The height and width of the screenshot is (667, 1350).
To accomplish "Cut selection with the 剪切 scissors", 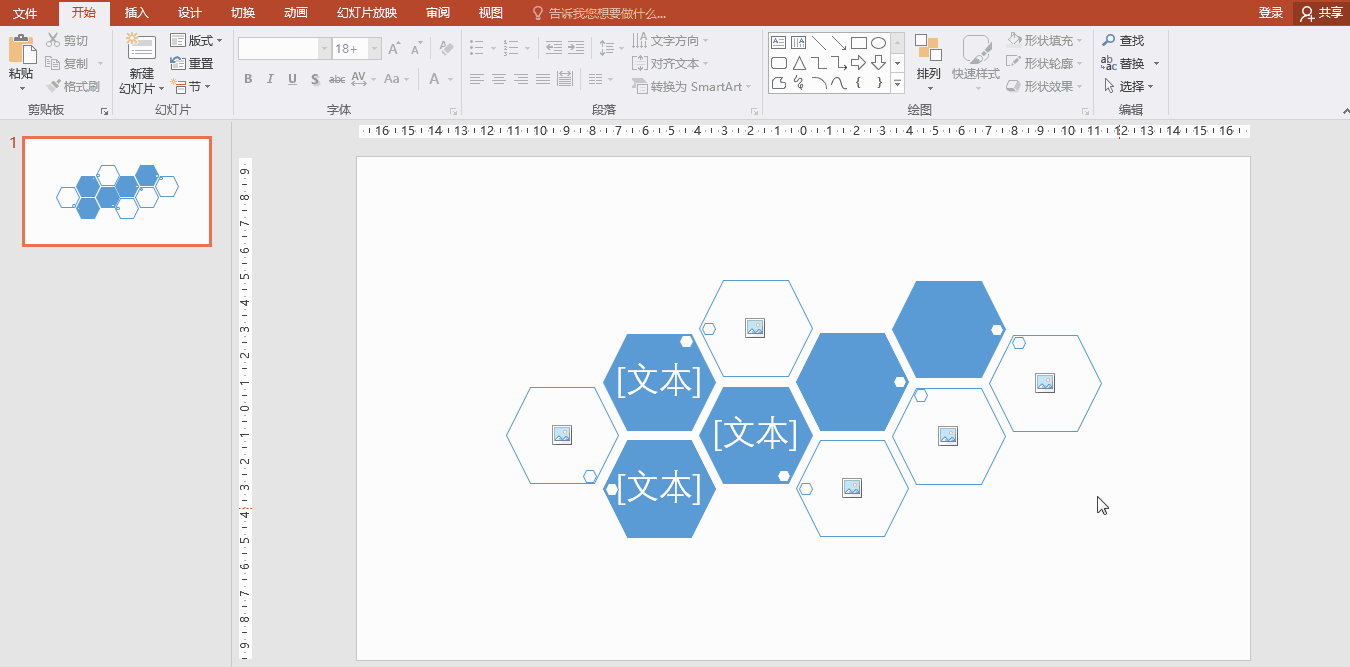I will click(67, 40).
